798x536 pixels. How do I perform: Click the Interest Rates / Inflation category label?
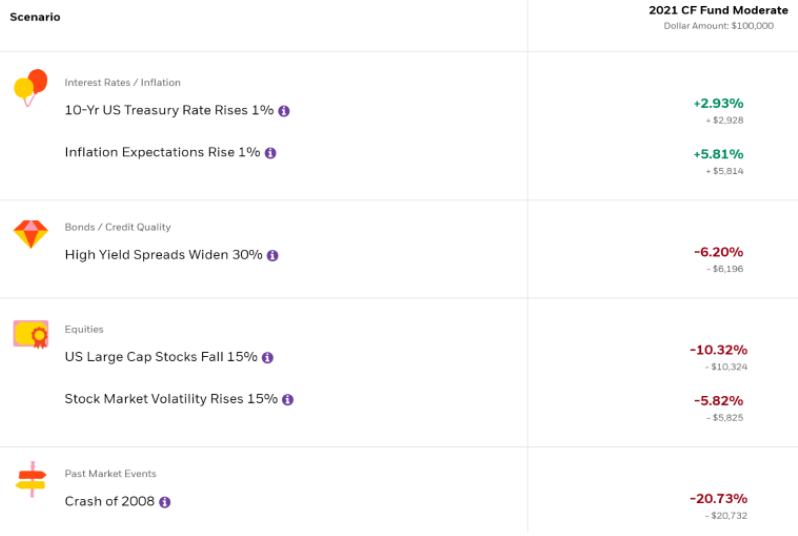point(123,82)
